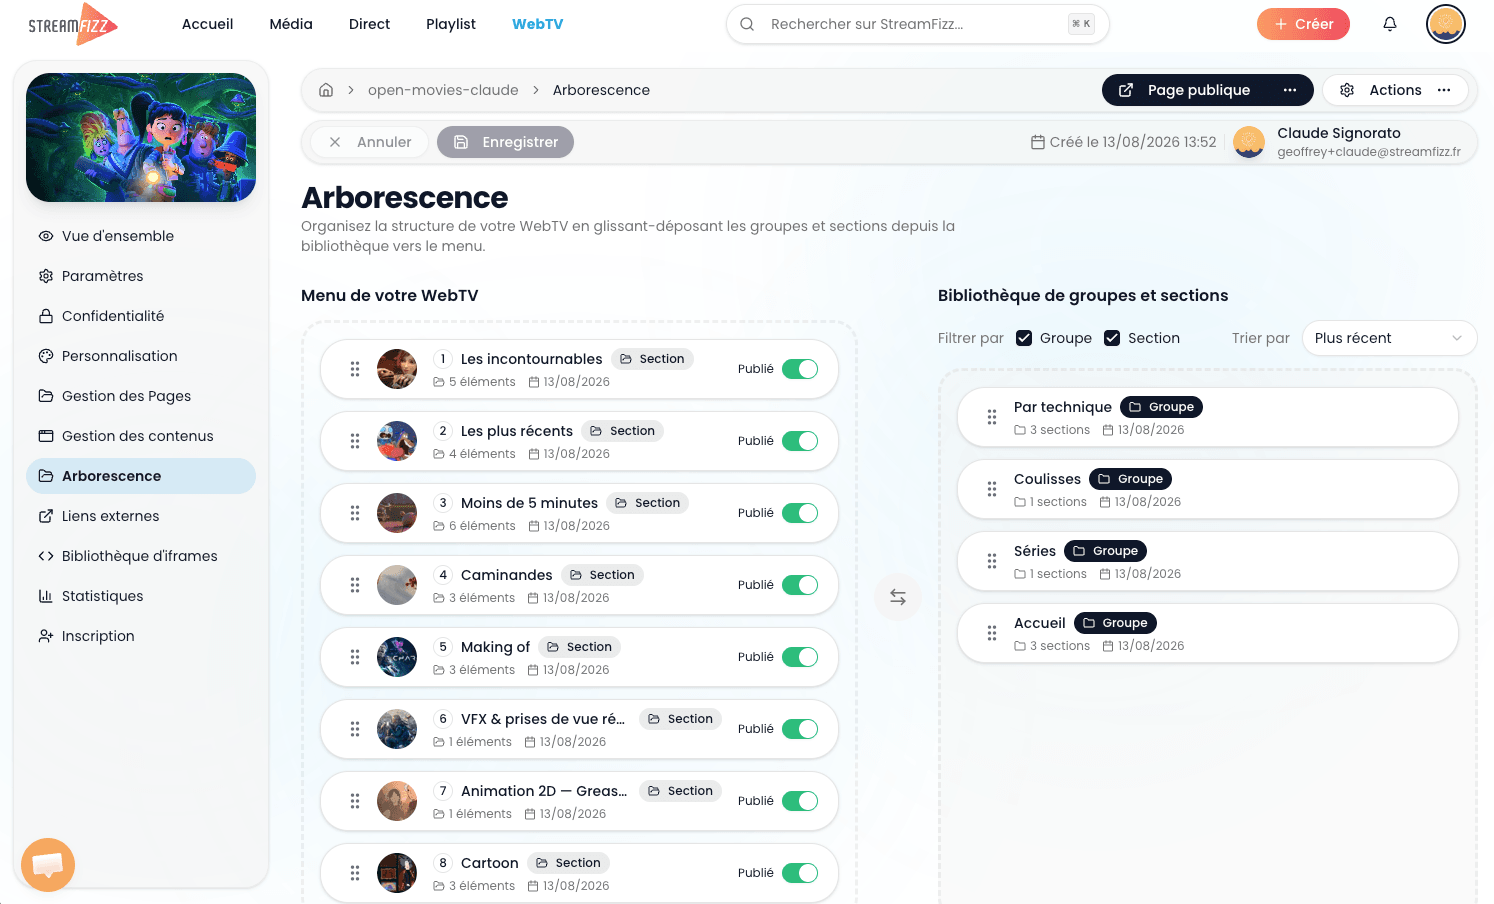Screen dimensions: 1494x904
Task: Click search magnifier icon
Action: click(747, 24)
